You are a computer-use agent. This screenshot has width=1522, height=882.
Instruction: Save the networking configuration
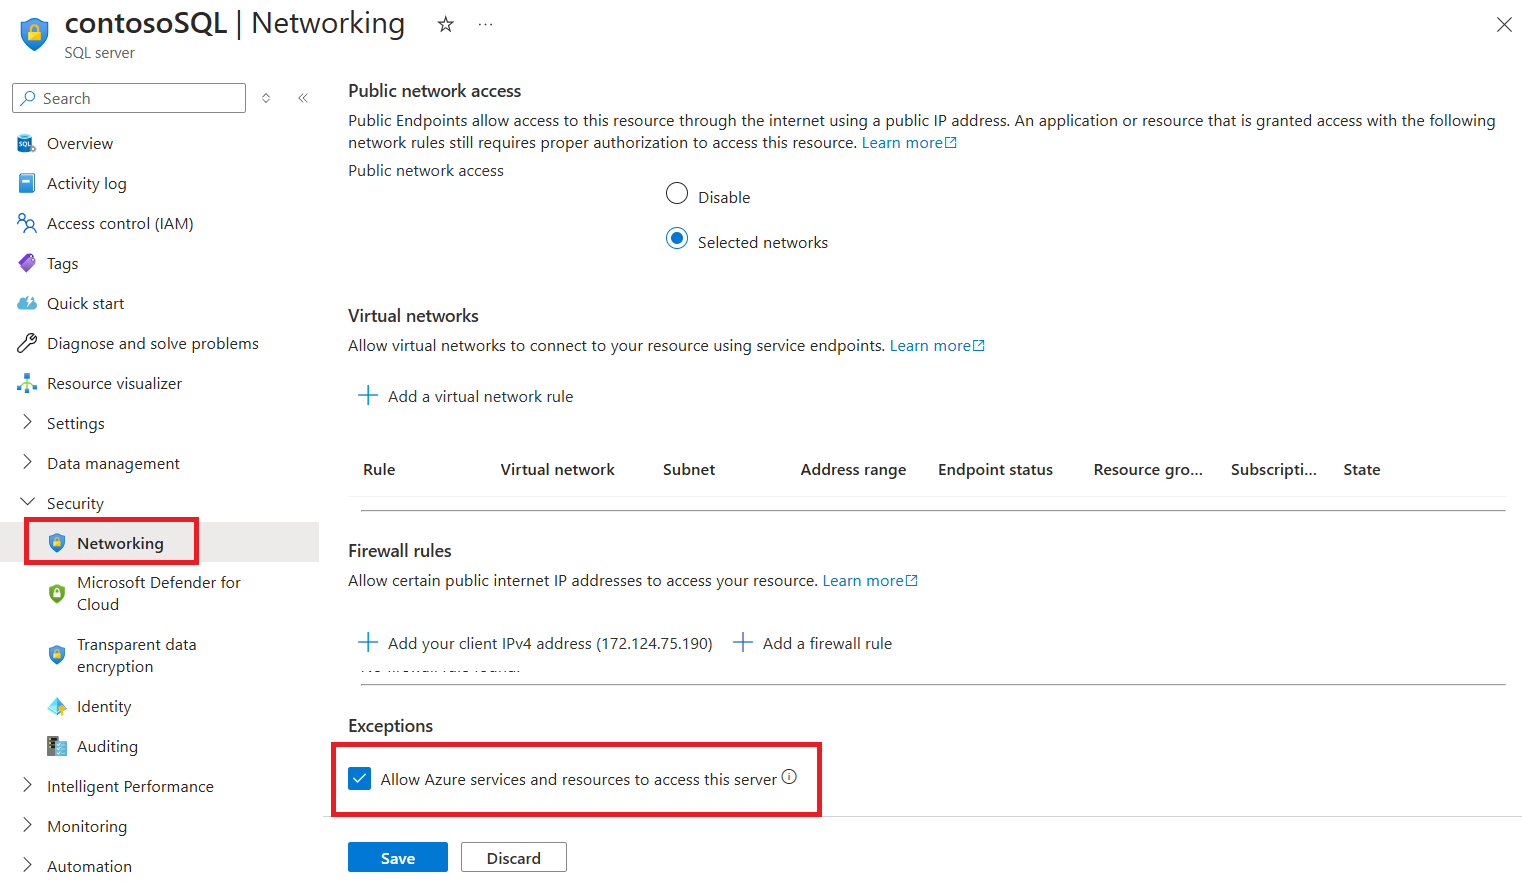click(397, 857)
